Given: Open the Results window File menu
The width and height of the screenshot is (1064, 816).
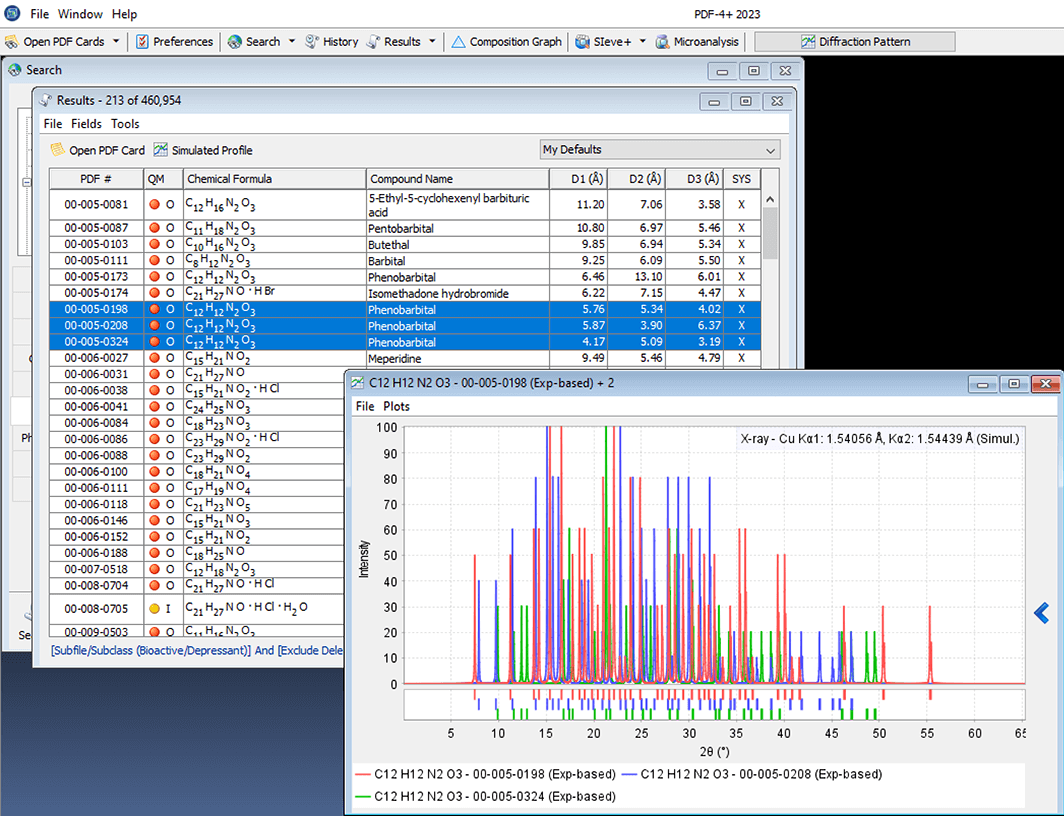Looking at the screenshot, I should 53,123.
